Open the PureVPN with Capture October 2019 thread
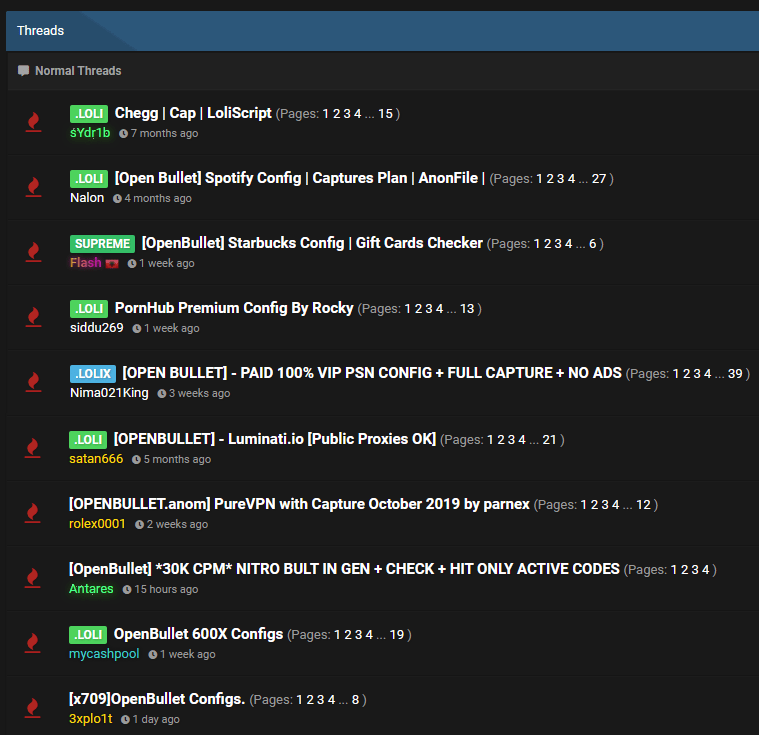The height and width of the screenshot is (735, 759). (299, 504)
